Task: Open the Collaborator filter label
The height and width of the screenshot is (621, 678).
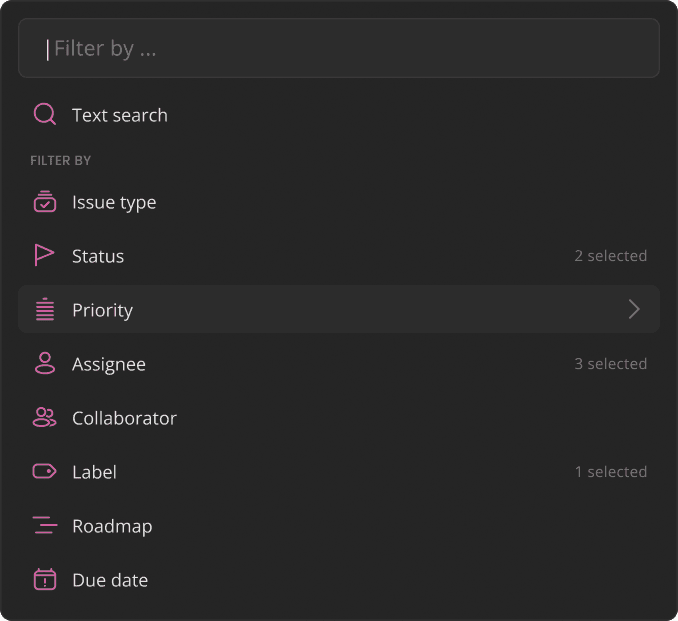Action: tap(124, 418)
